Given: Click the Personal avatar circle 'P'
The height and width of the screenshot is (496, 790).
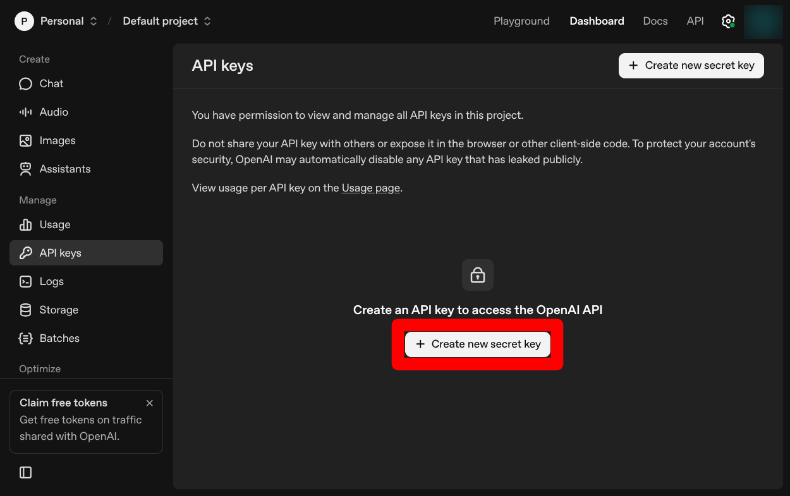Looking at the screenshot, I should (x=24, y=21).
